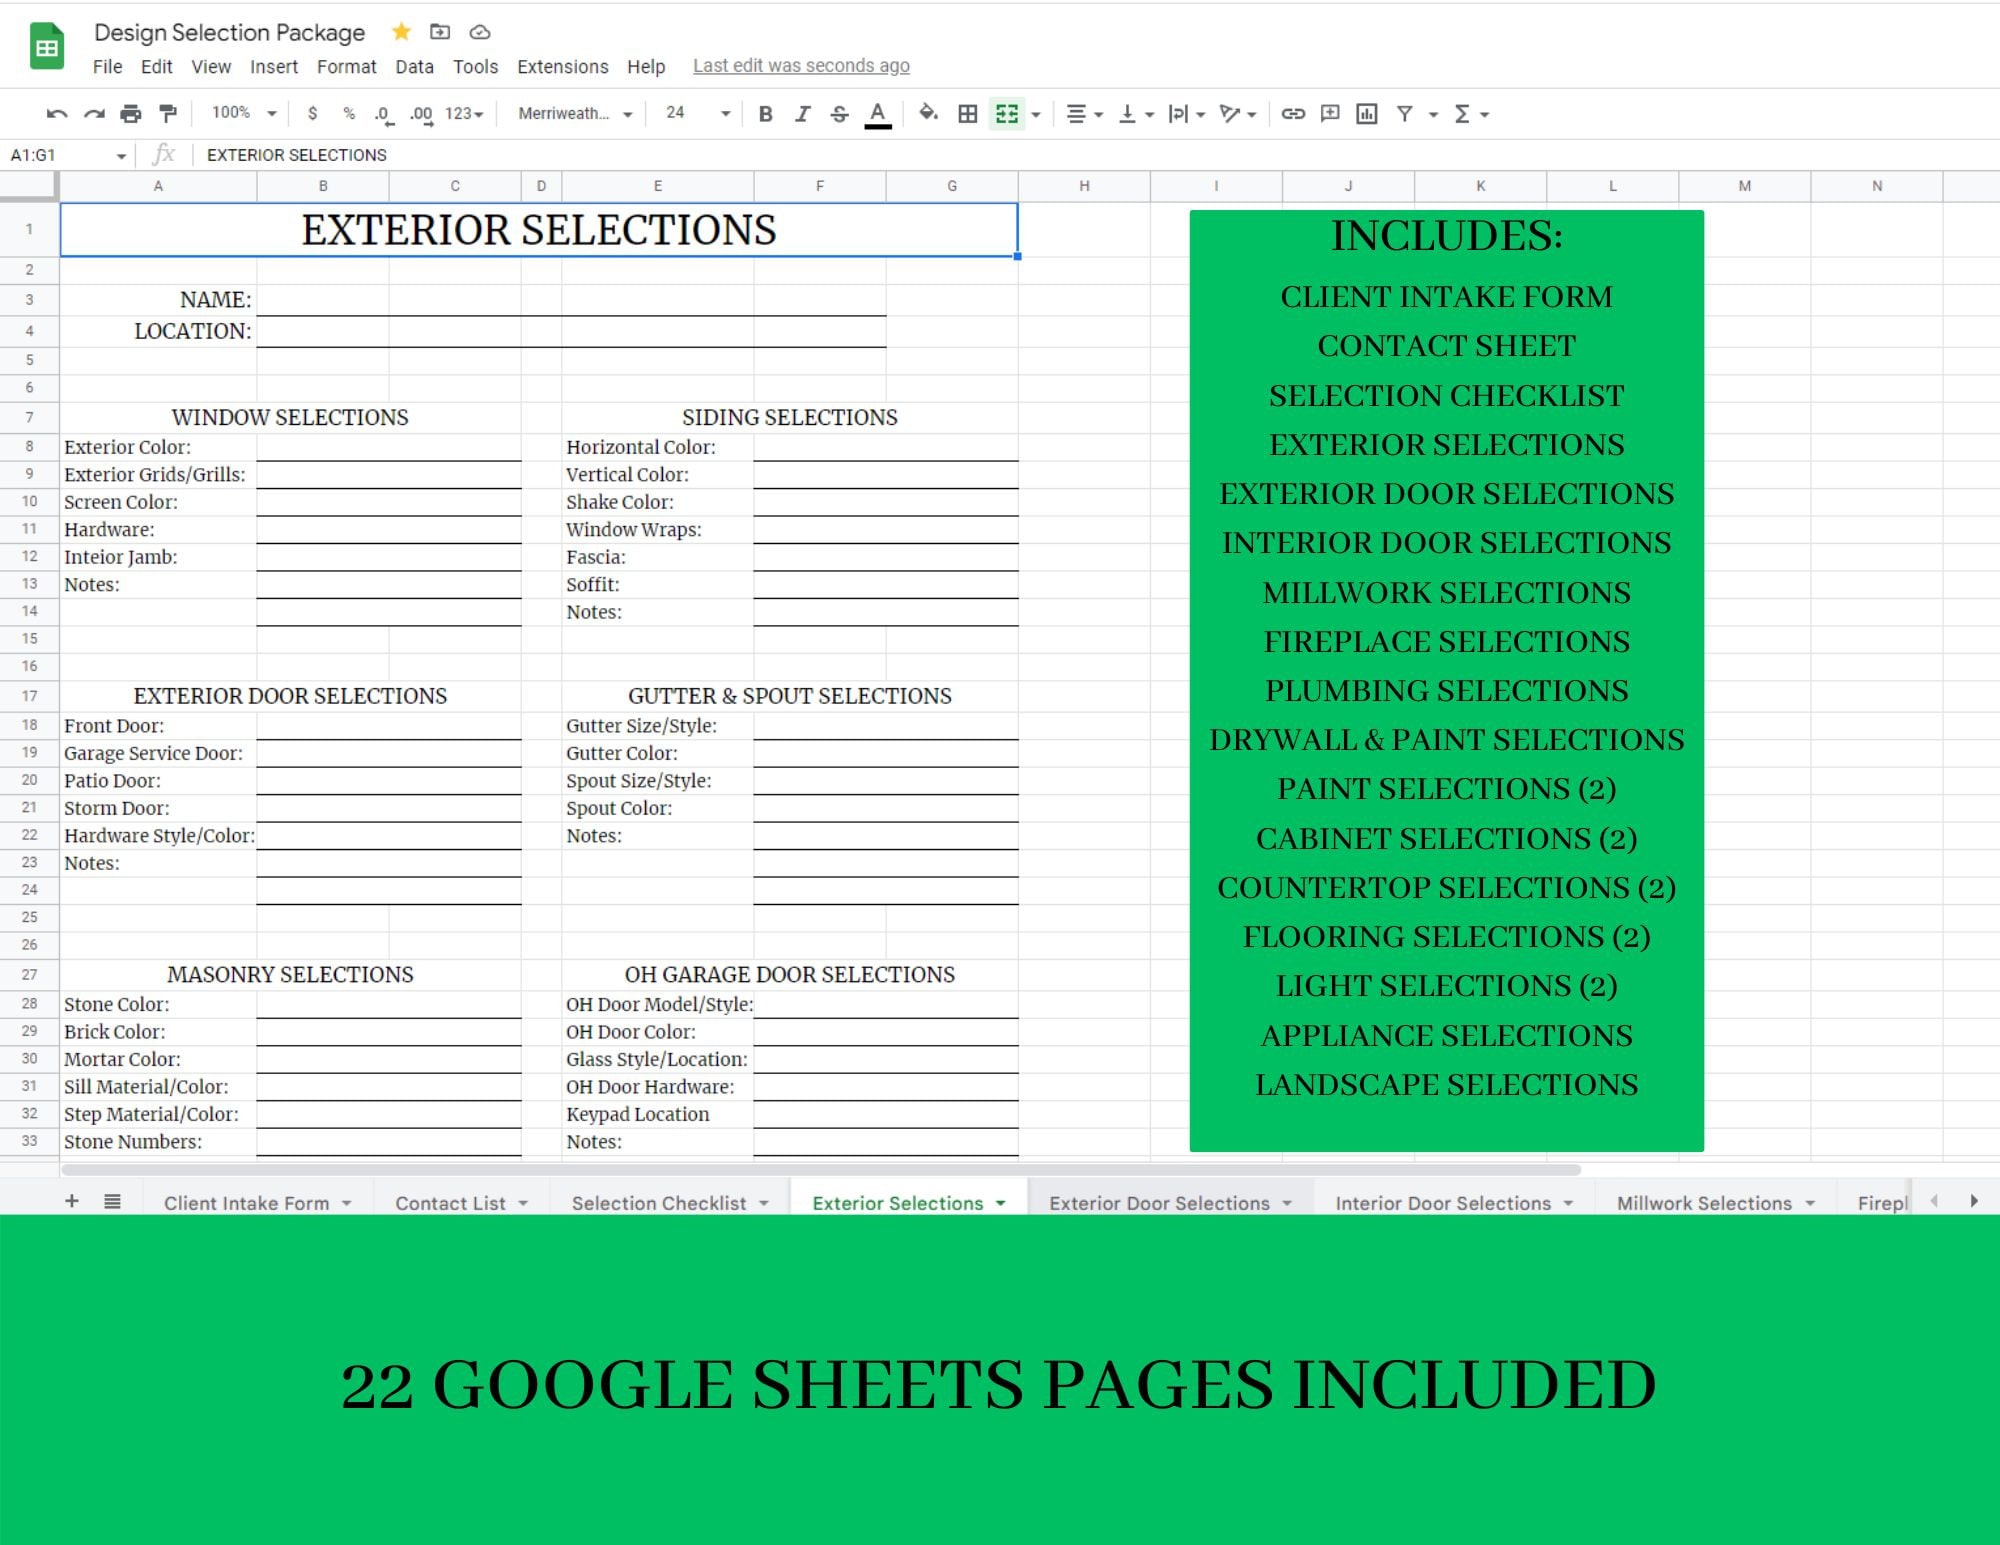Select the Paint format roller icon
This screenshot has width=2000, height=1545.
click(168, 114)
